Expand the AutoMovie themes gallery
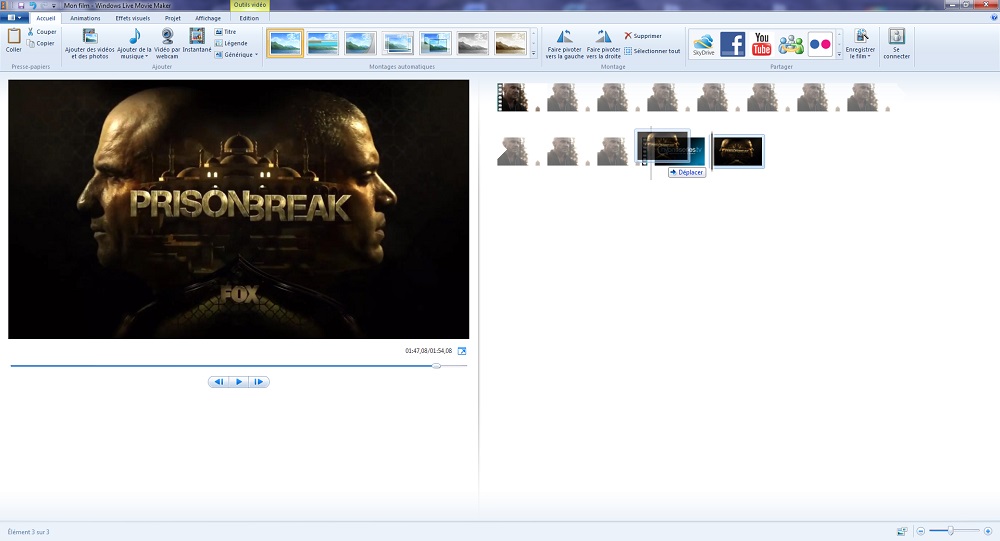 [534, 55]
